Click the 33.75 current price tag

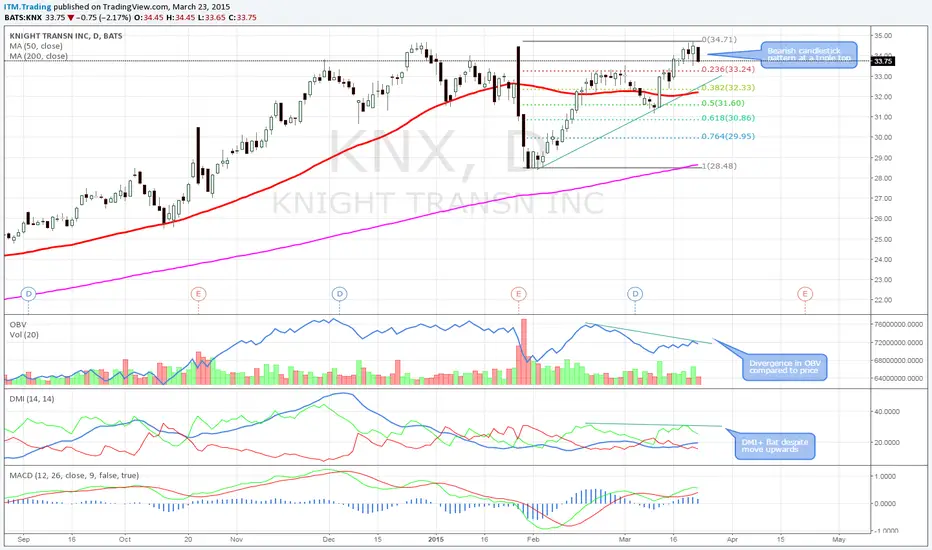(883, 61)
